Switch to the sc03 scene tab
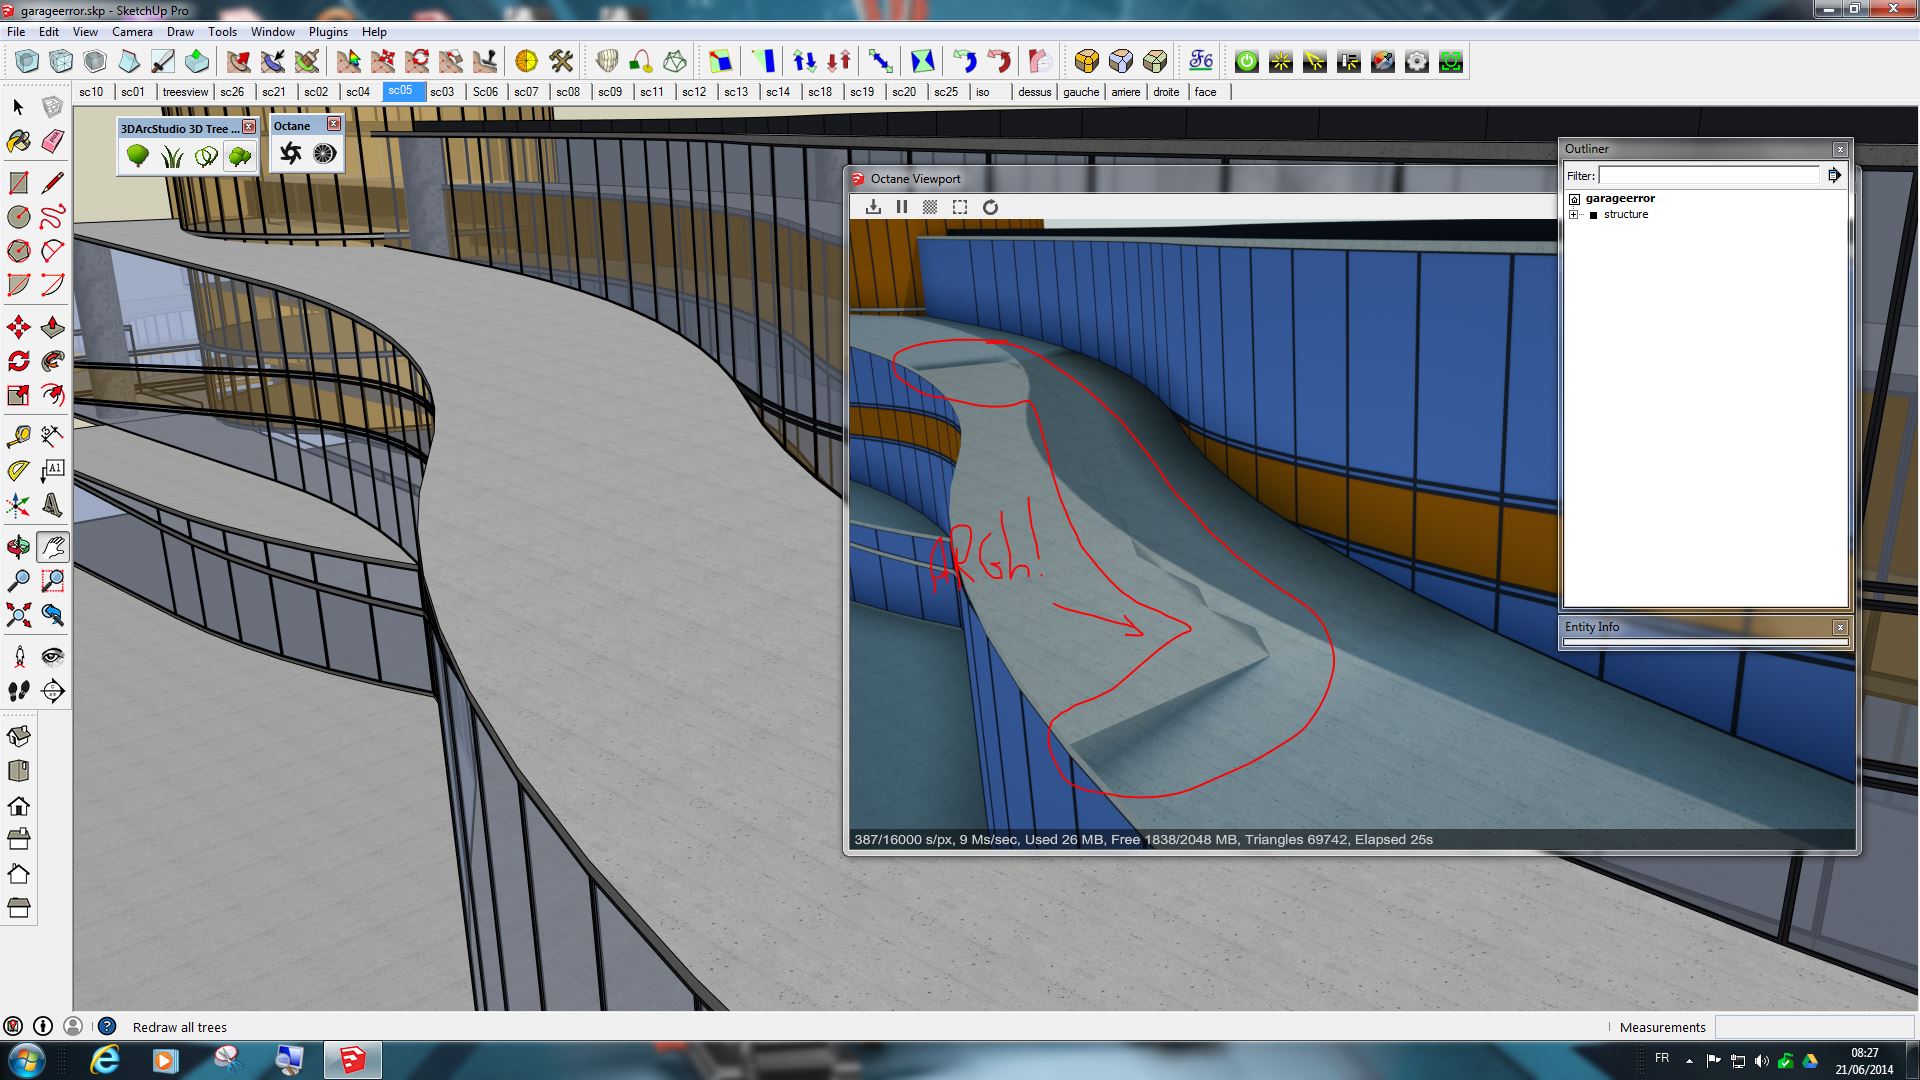Viewport: 1920px width, 1080px height. (442, 92)
